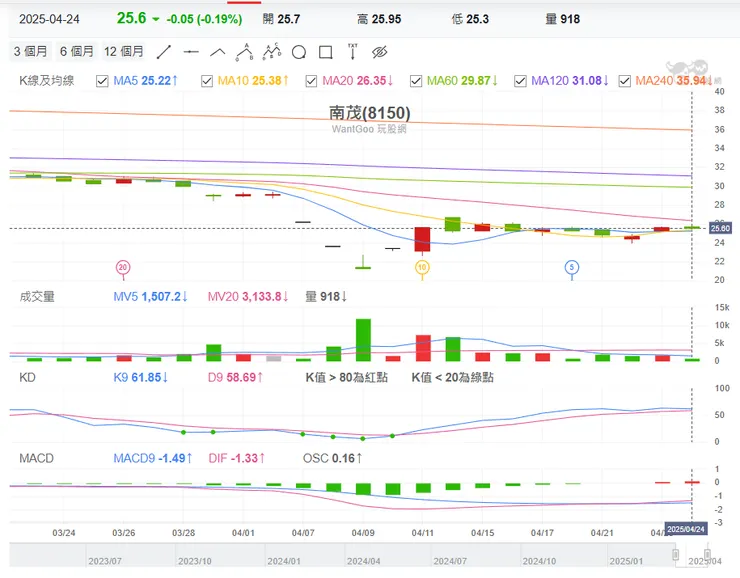Viewport: 740px width, 578px height.
Task: Click the large red candlestick on 04/11
Action: [422, 239]
